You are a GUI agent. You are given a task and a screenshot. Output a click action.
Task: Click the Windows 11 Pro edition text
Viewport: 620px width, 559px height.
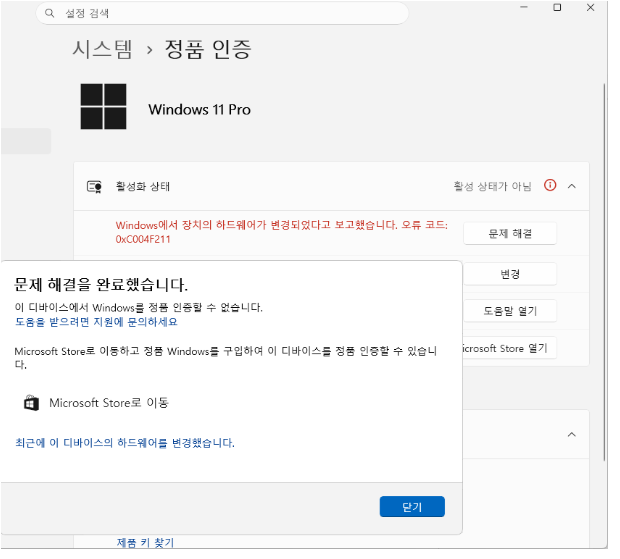tap(202, 111)
